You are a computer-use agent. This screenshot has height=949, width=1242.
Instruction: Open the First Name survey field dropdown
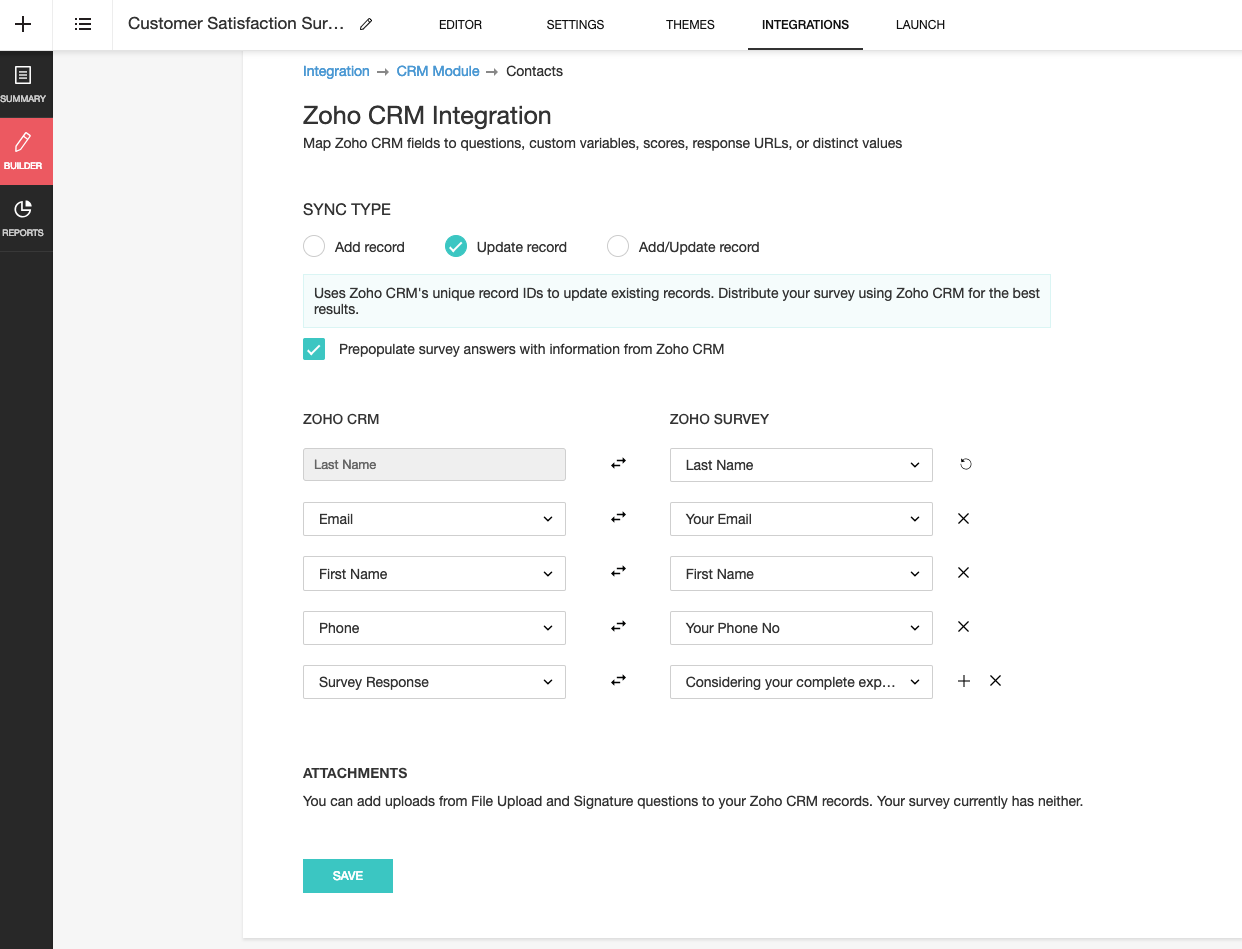pos(801,574)
